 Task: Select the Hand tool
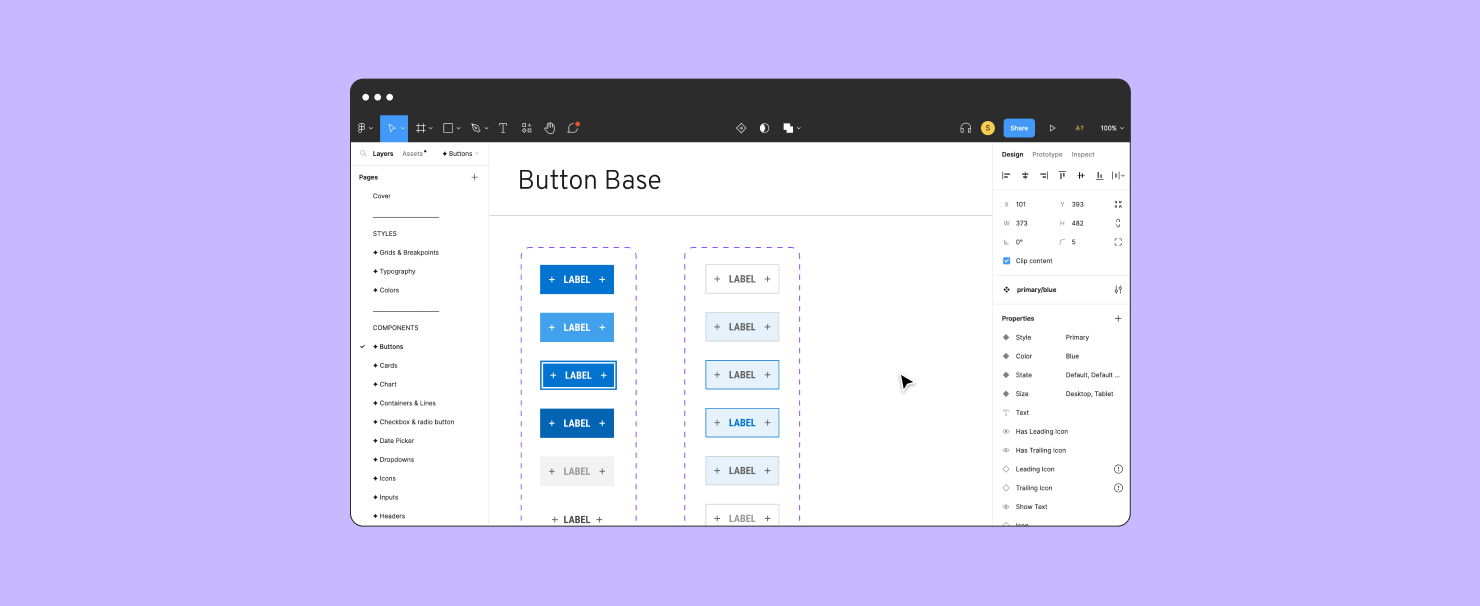click(x=549, y=128)
